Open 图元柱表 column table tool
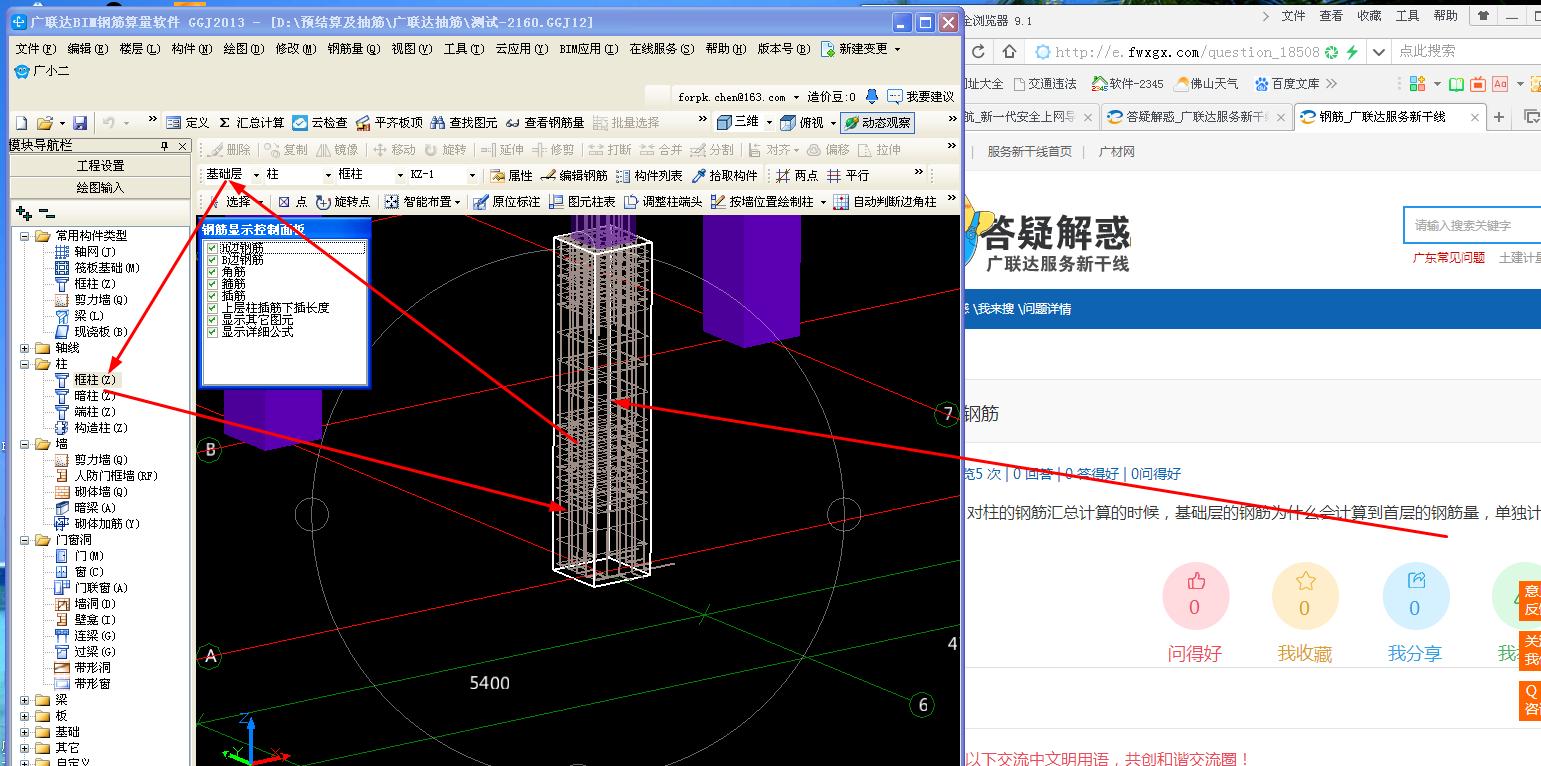1541x766 pixels. coord(581,201)
